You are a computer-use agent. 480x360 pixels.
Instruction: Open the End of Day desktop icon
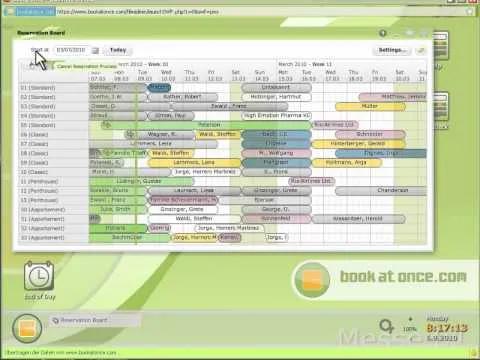(39, 281)
